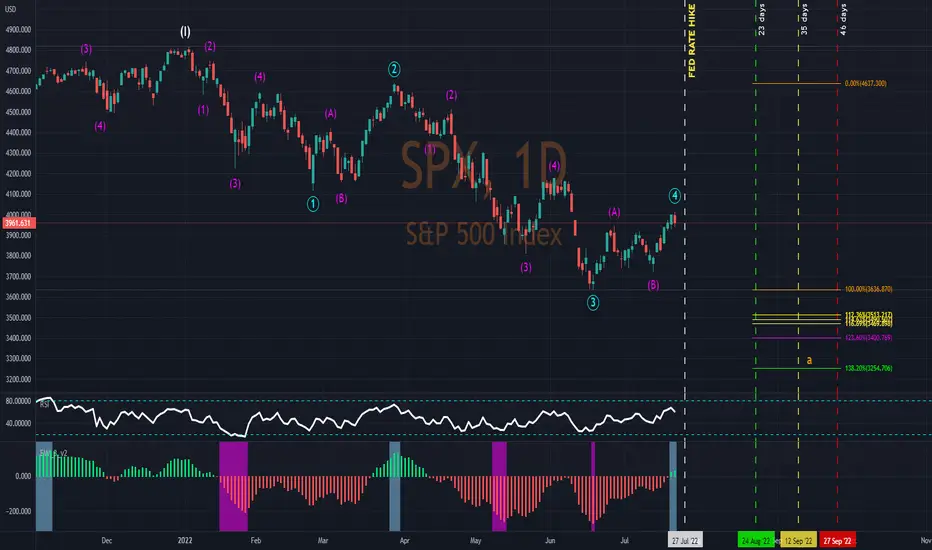The image size is (932, 550).
Task: Select the 0.00% Fibonacci level label
Action: pyautogui.click(x=865, y=83)
